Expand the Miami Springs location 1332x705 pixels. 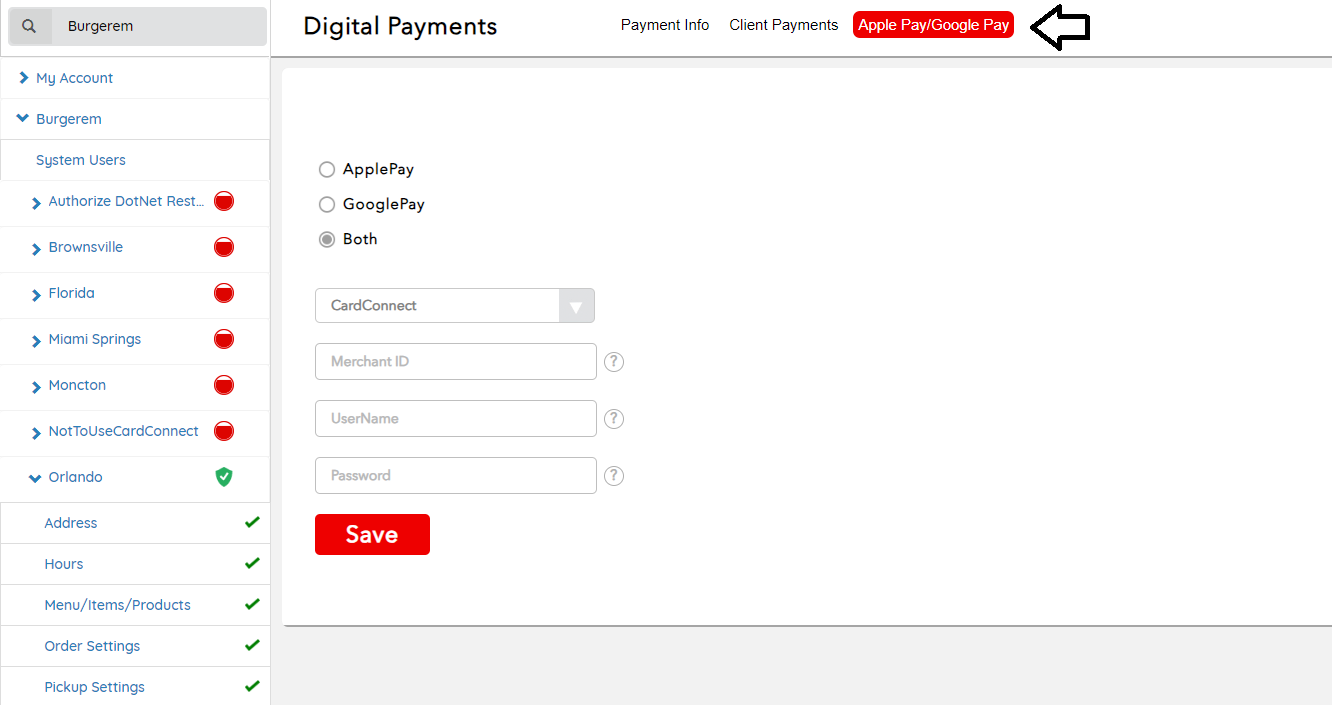point(37,341)
